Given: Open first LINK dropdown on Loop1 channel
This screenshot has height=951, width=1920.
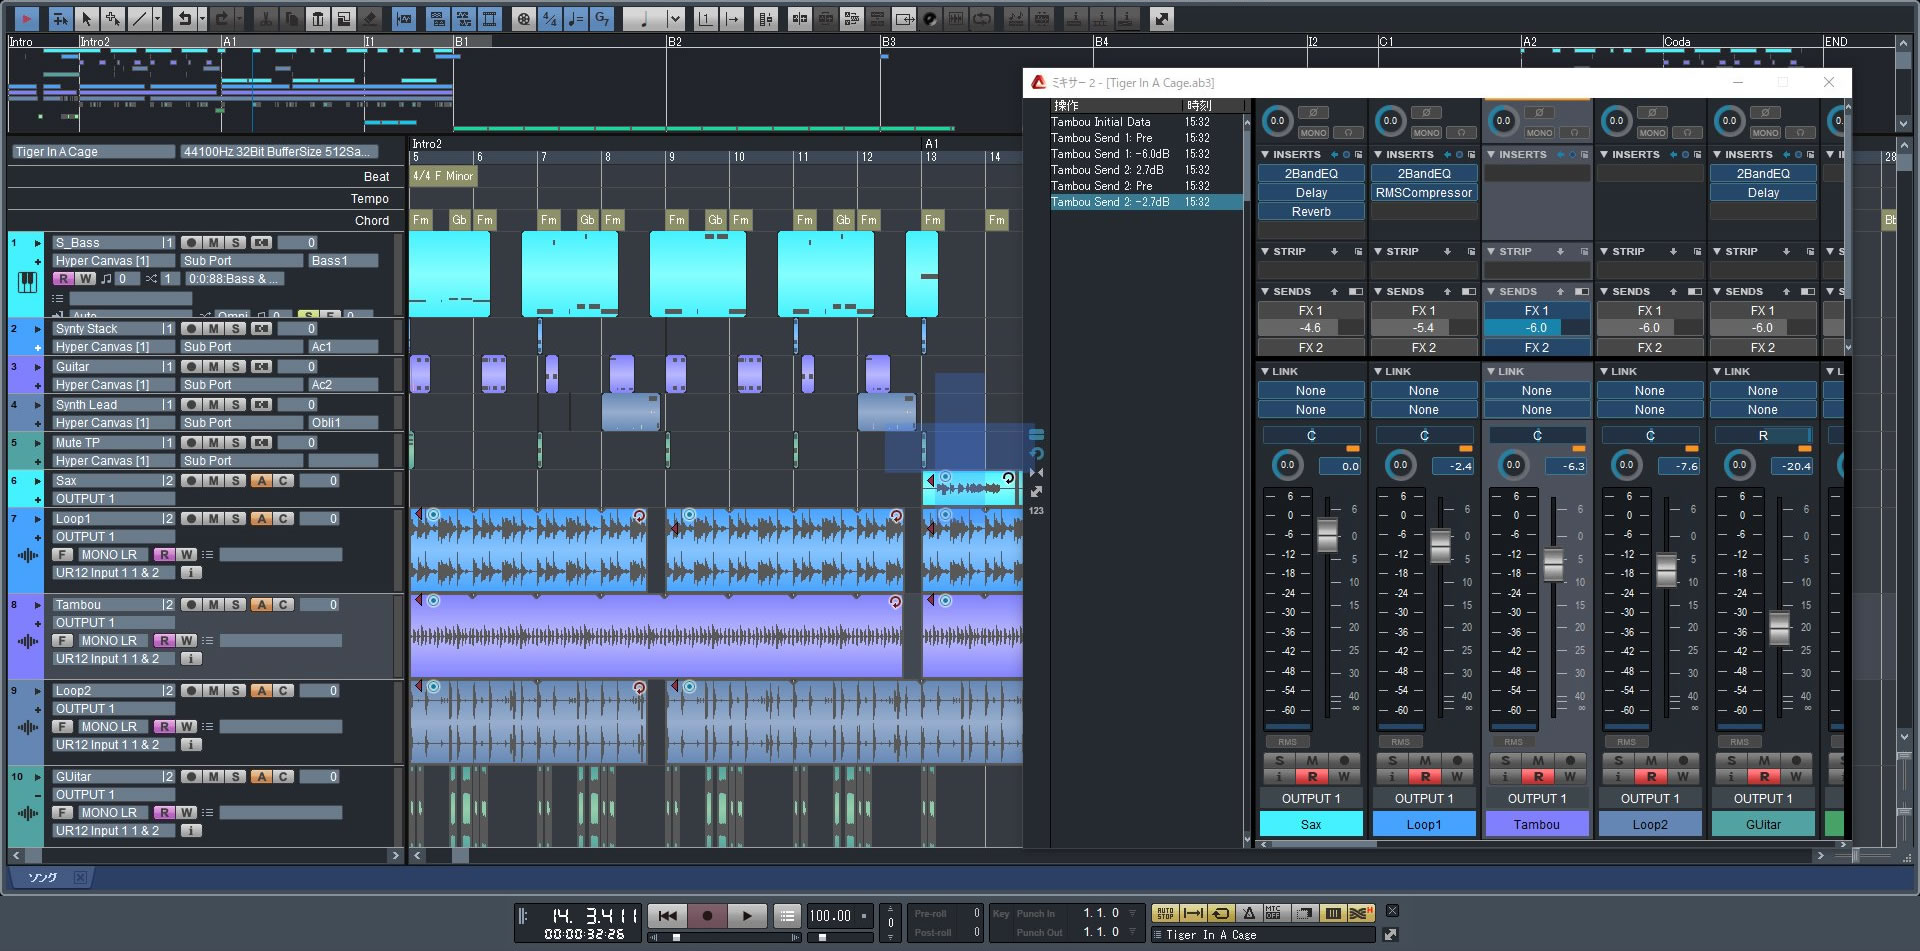Looking at the screenshot, I should (1423, 391).
